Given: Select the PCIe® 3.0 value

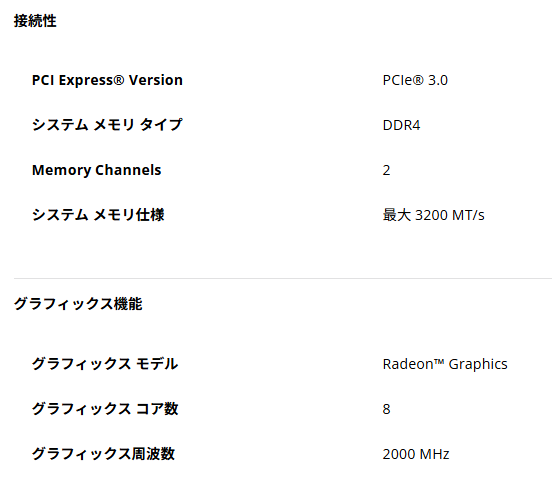Looking at the screenshot, I should (x=415, y=80).
